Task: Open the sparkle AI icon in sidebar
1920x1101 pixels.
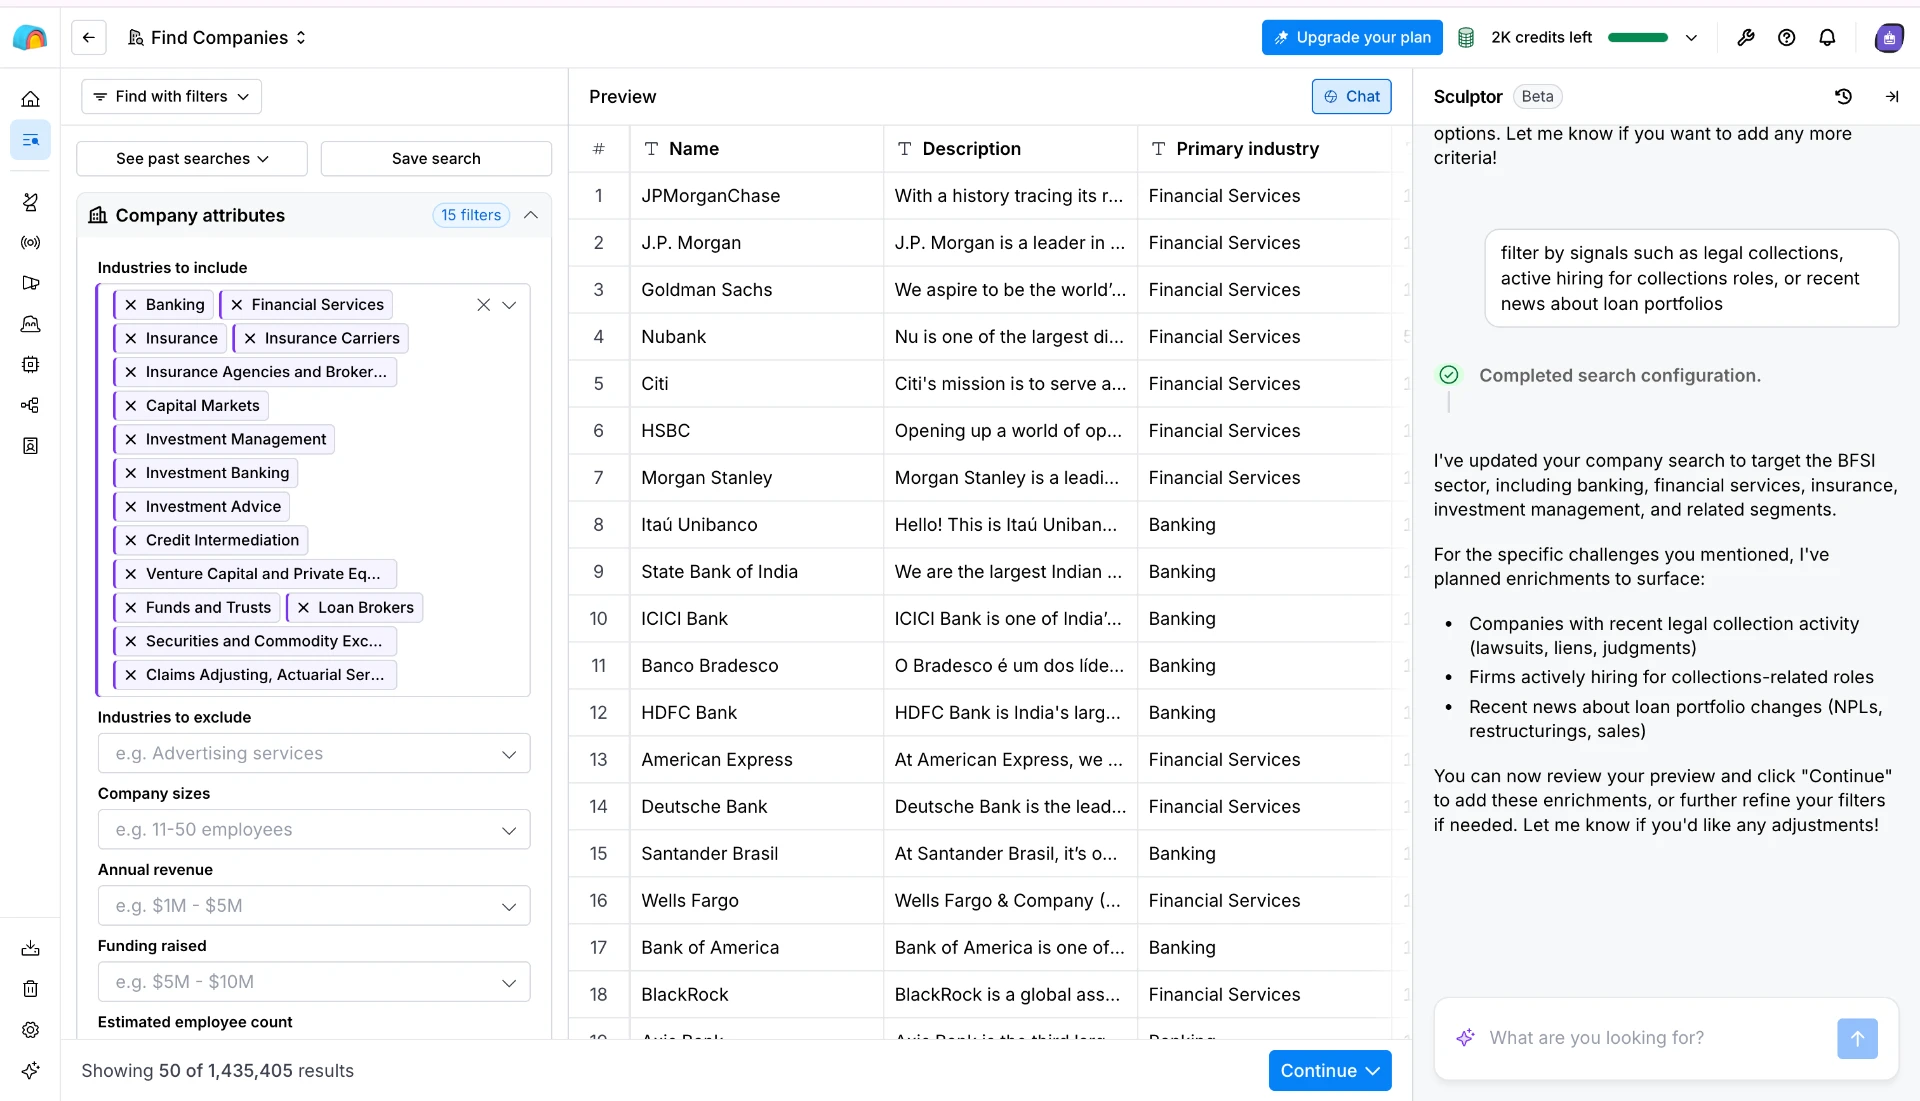Action: [x=31, y=1070]
